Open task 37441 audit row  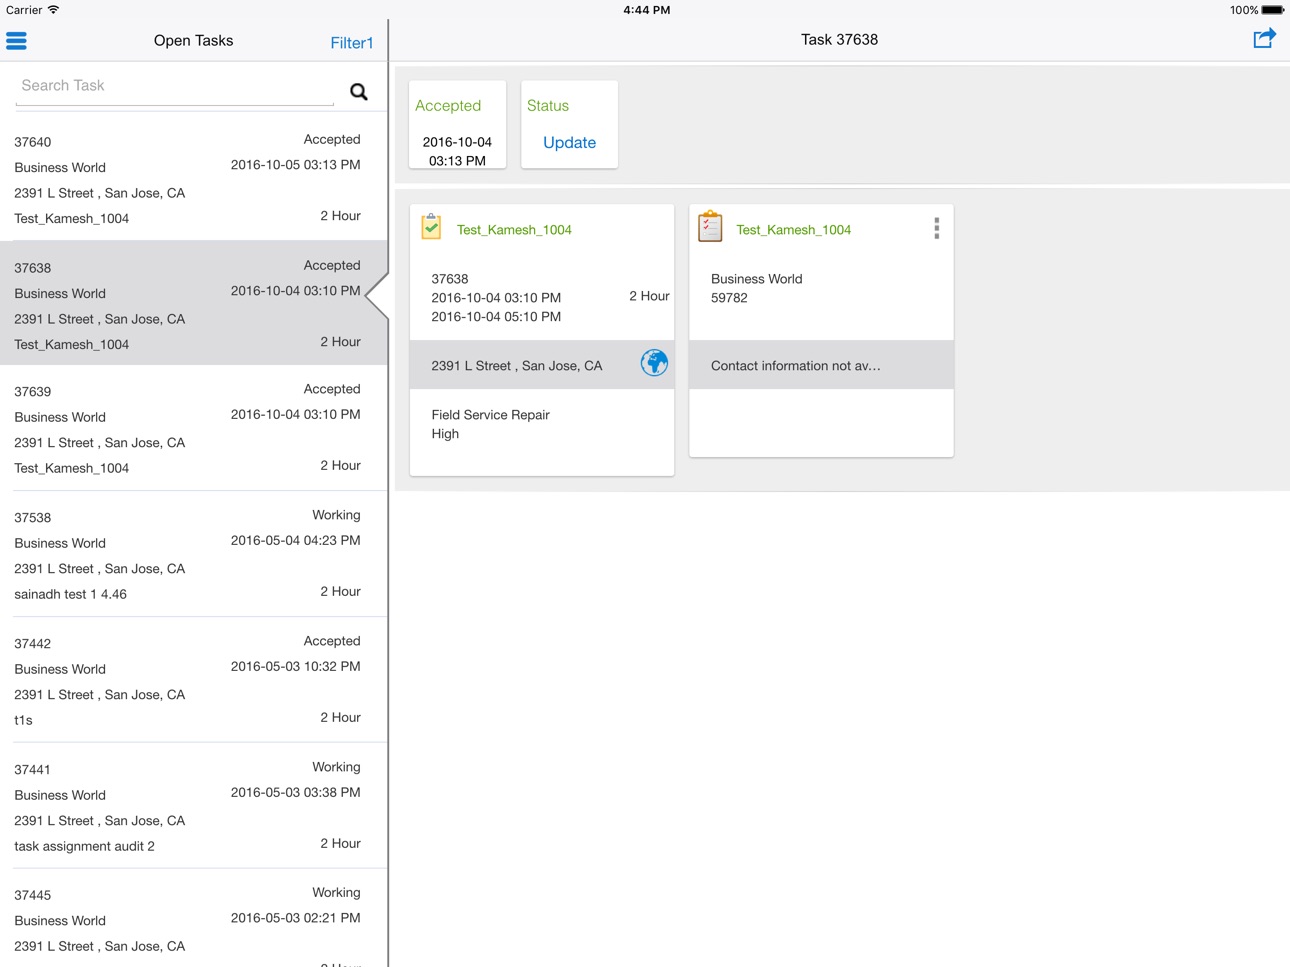click(x=193, y=806)
